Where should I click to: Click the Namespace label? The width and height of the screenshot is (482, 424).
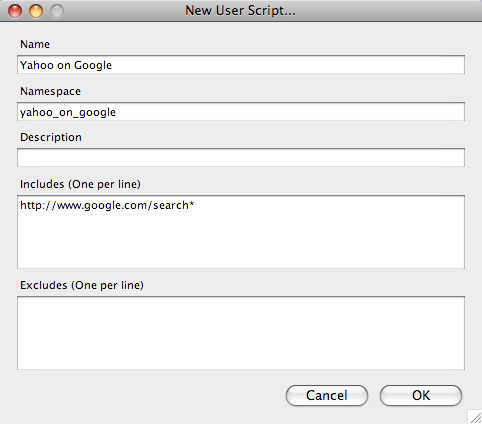[50, 91]
